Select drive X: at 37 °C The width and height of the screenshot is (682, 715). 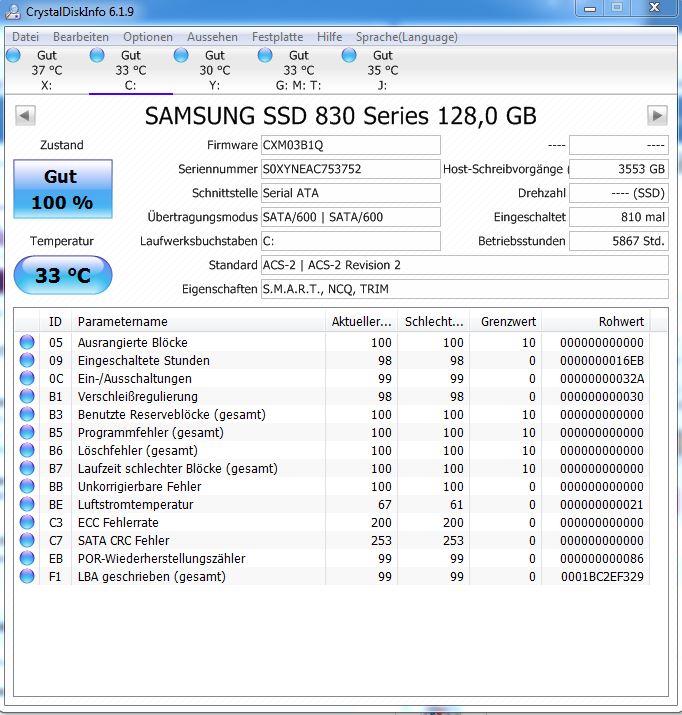pos(46,70)
